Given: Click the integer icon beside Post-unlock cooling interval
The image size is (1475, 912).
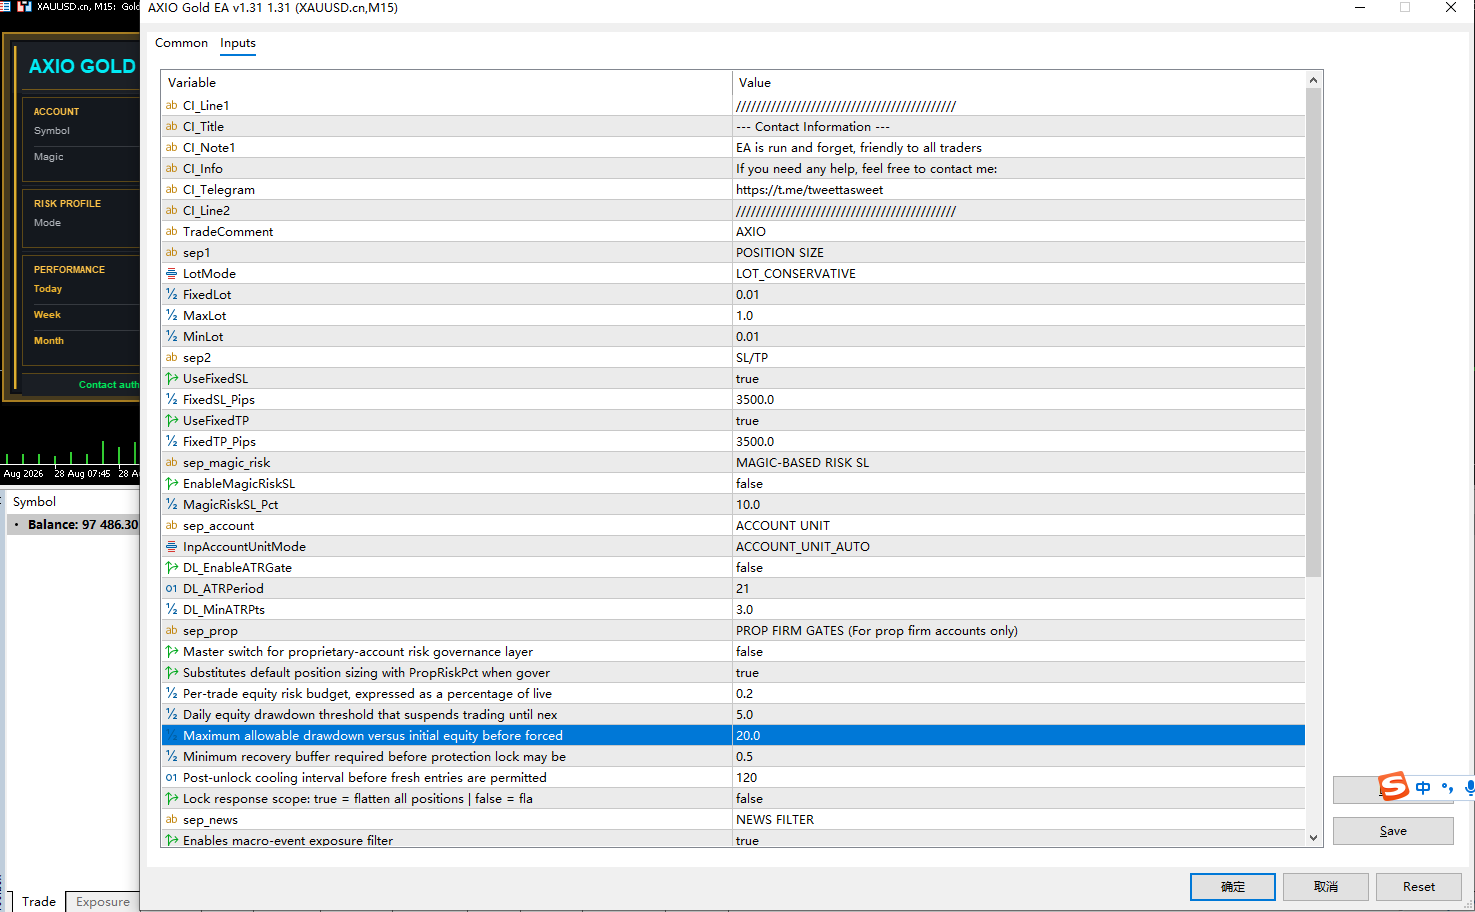Looking at the screenshot, I should 172,777.
